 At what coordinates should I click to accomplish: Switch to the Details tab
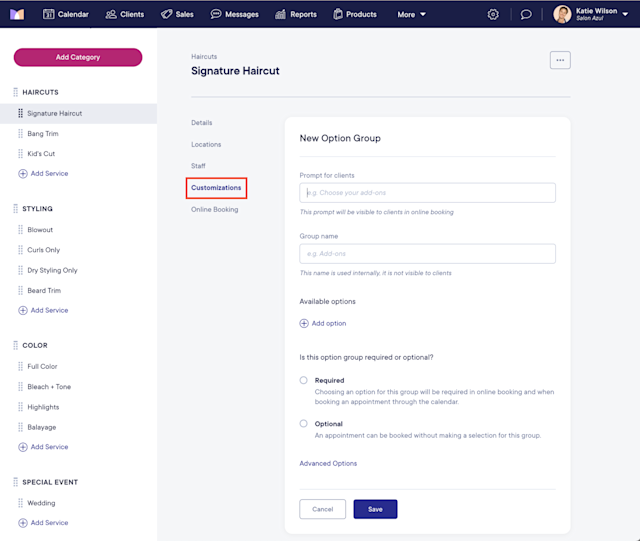202,122
